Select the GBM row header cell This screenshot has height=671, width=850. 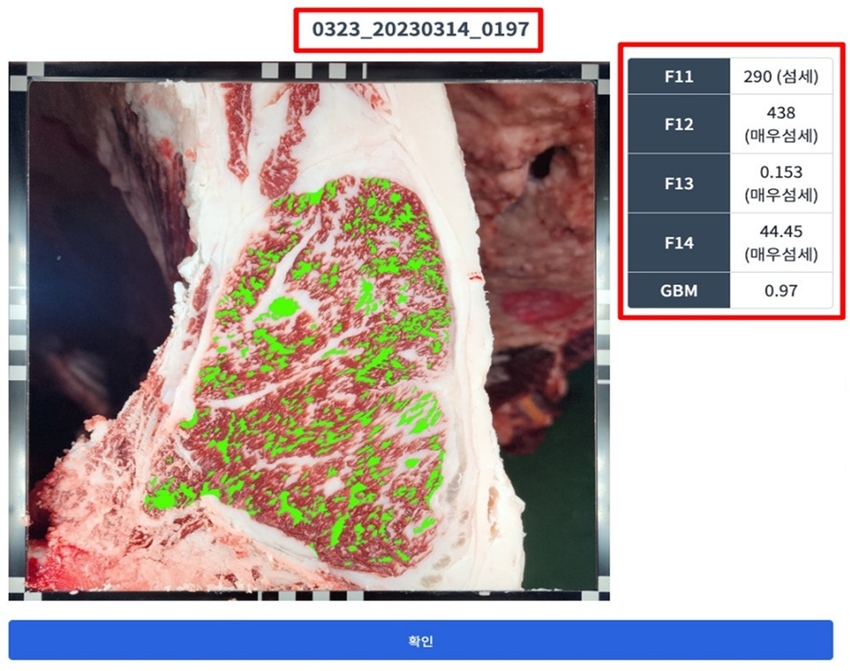click(679, 291)
